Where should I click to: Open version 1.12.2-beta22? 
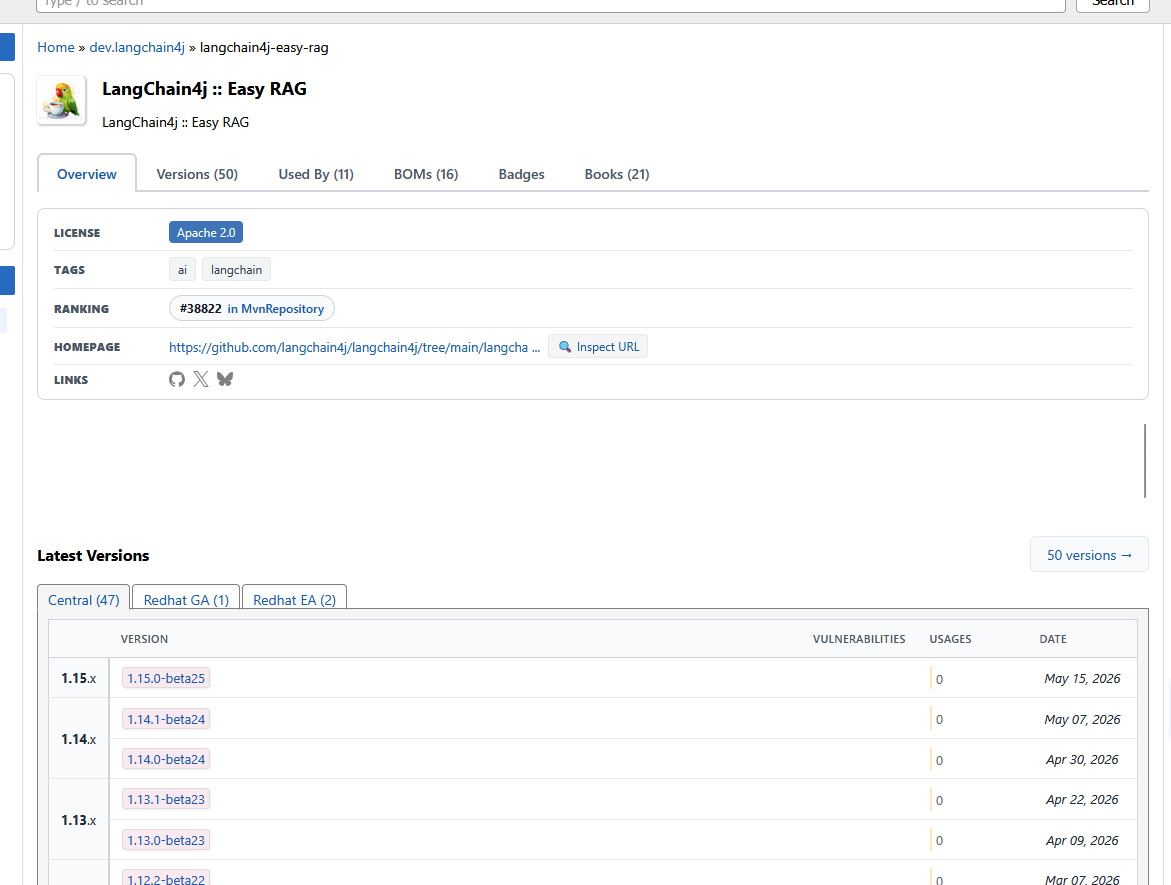166,878
